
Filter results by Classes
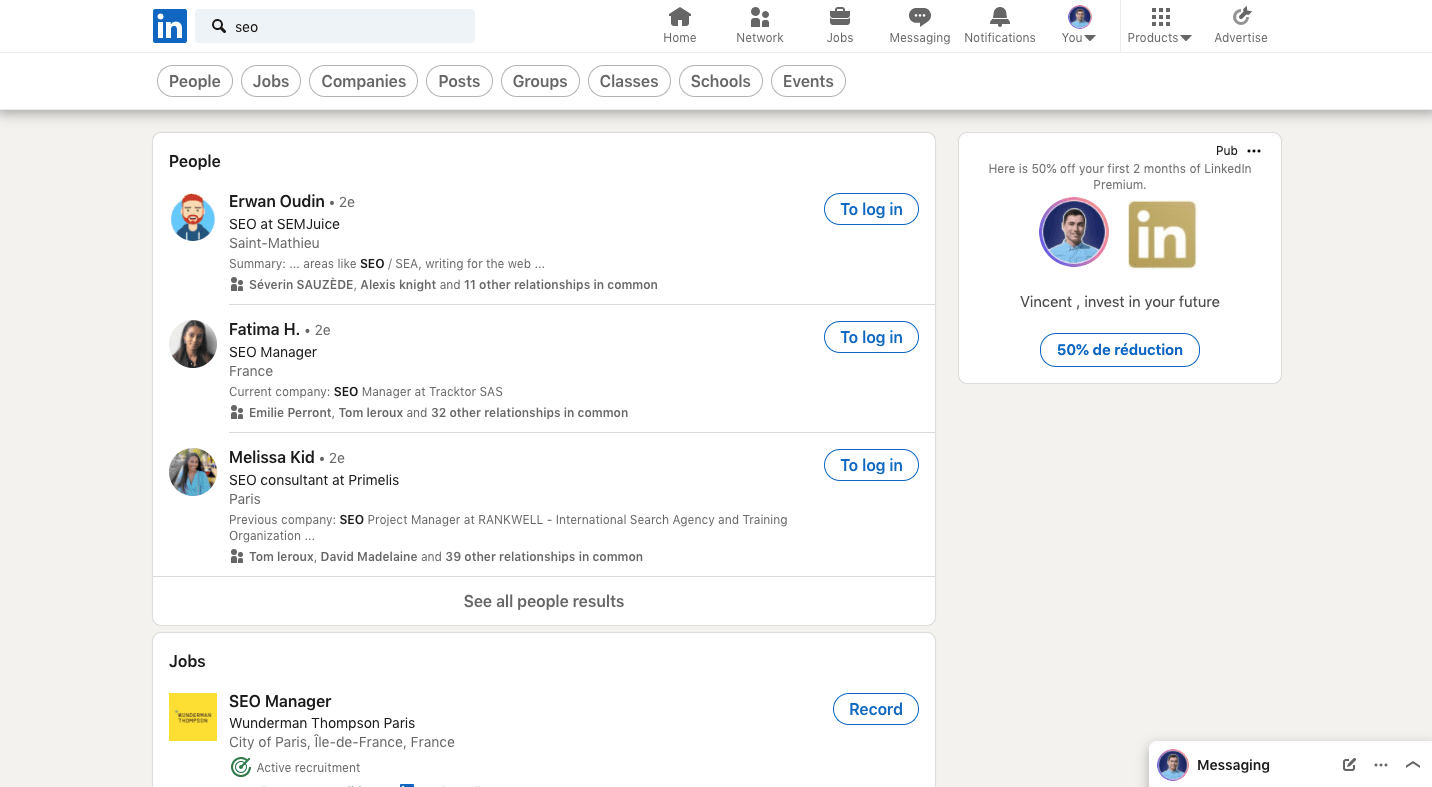click(x=629, y=82)
